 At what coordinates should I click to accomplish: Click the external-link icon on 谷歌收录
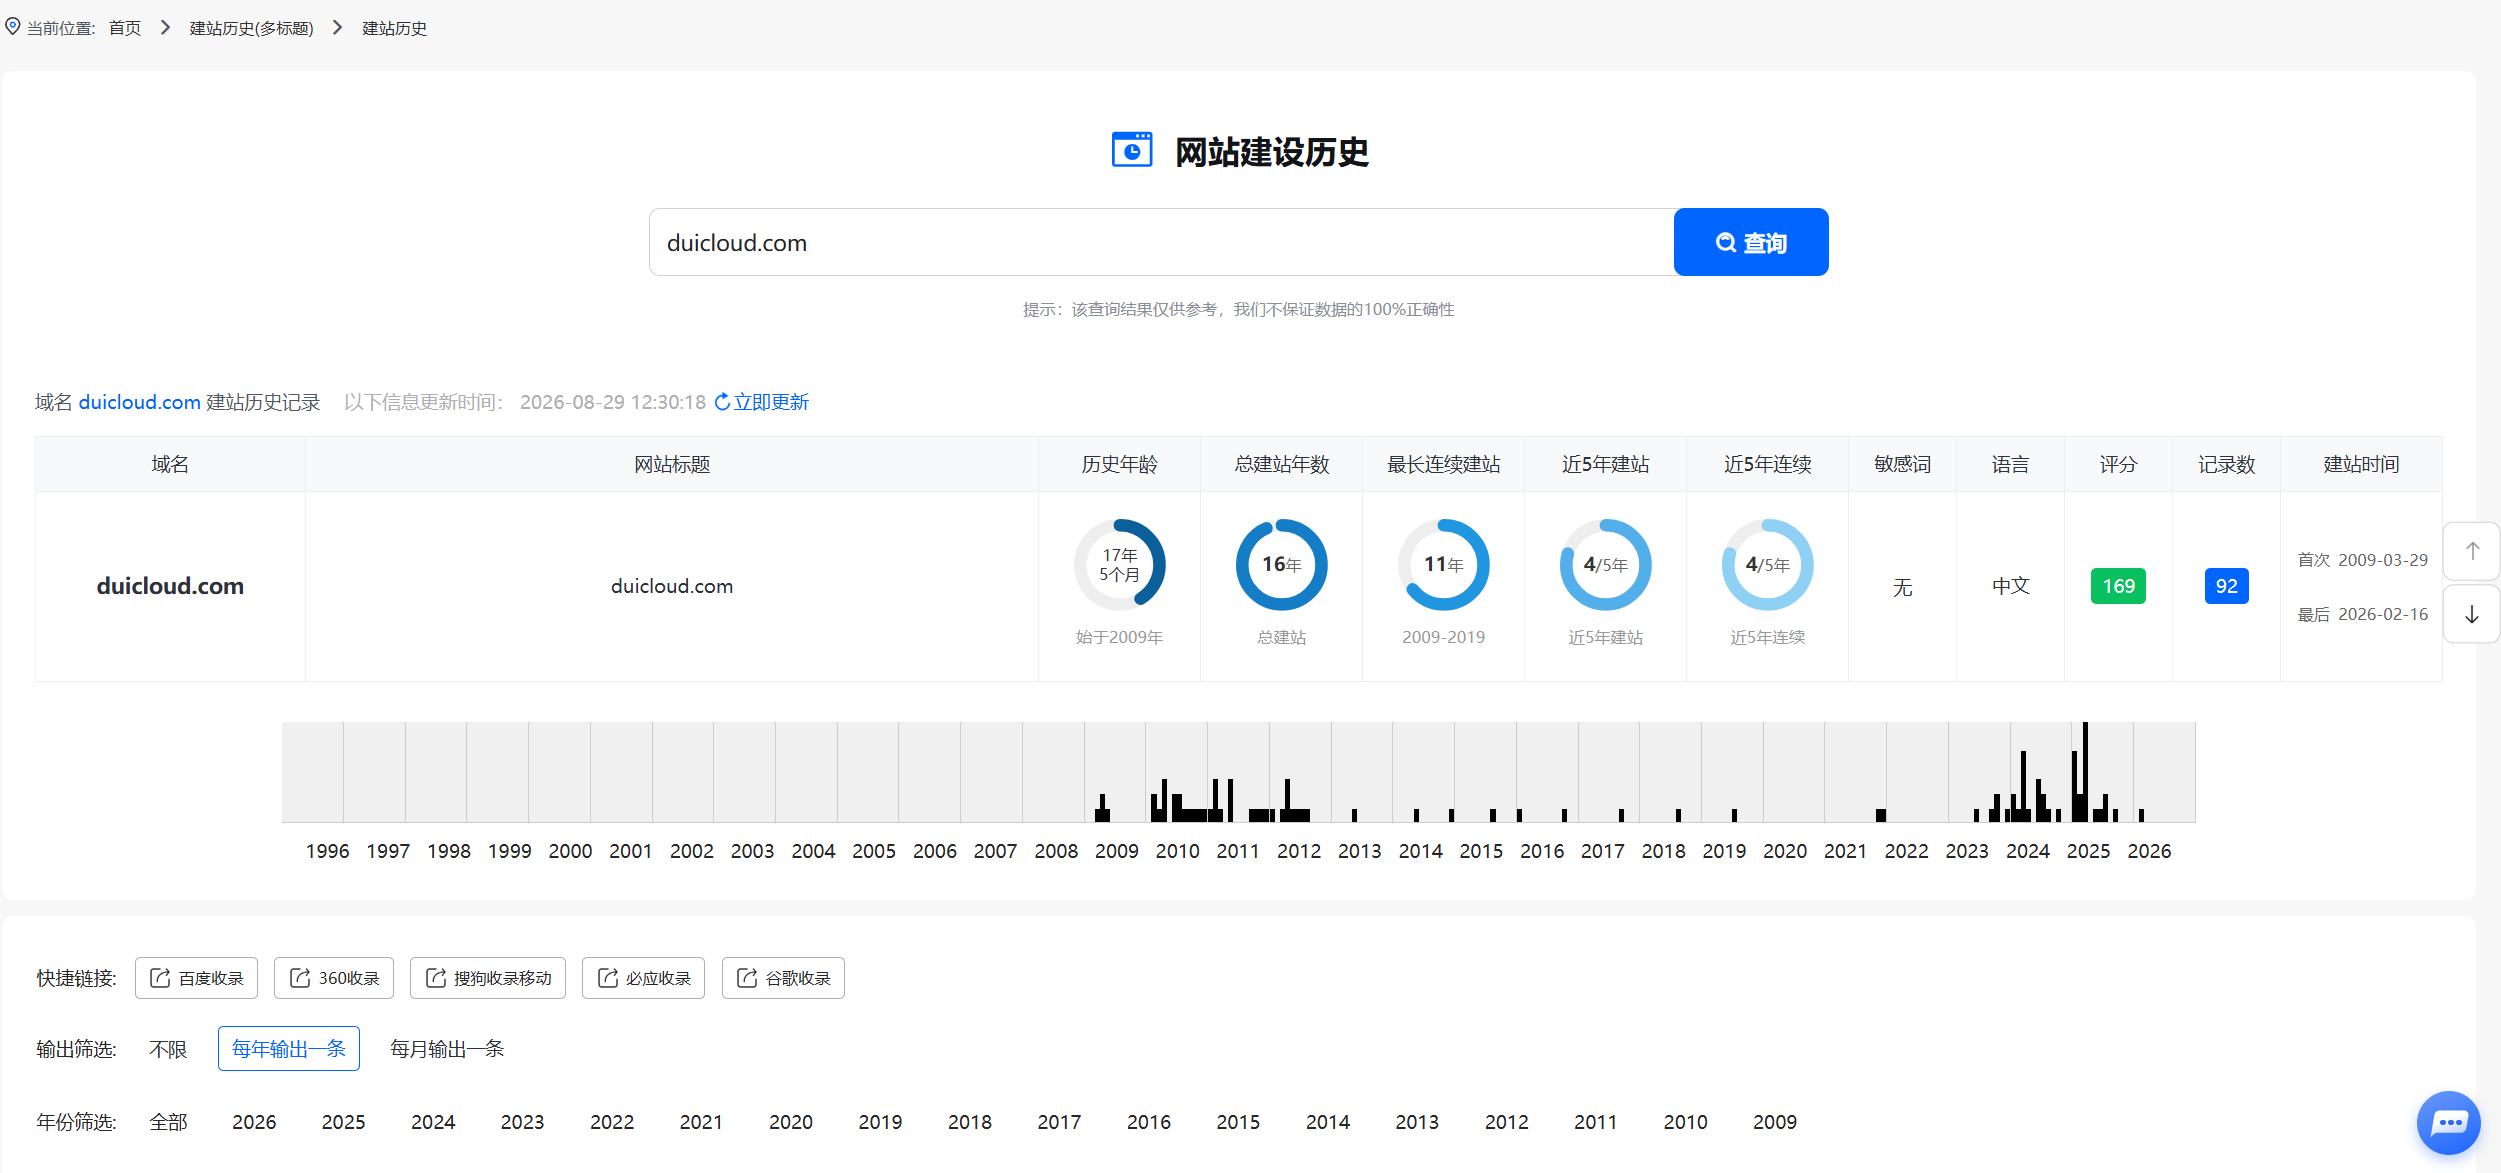point(747,978)
